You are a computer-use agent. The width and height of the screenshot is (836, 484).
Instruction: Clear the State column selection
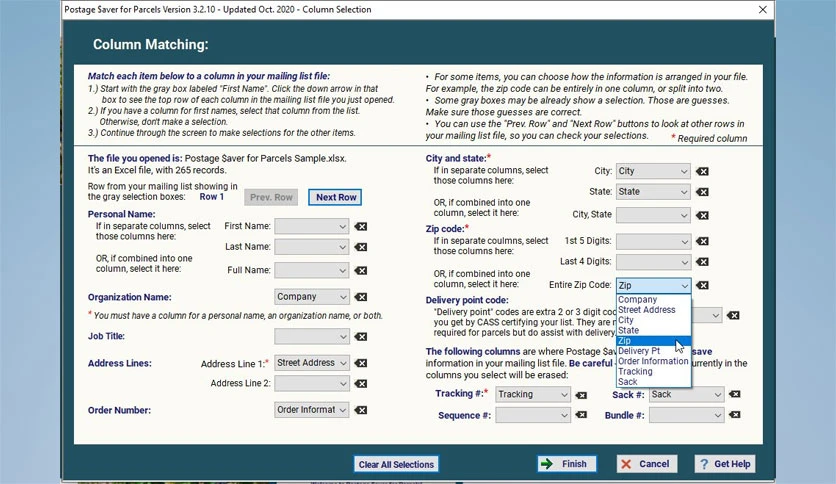point(703,192)
